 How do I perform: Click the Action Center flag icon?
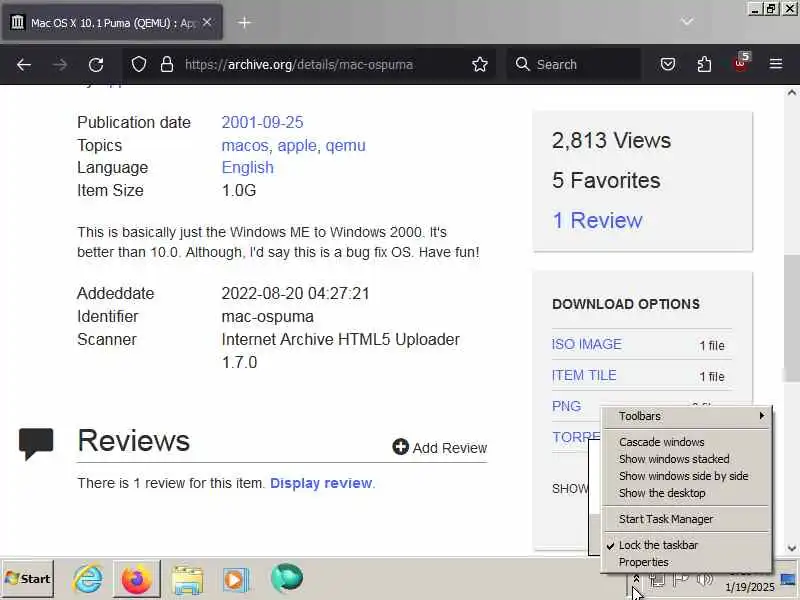pos(681,579)
